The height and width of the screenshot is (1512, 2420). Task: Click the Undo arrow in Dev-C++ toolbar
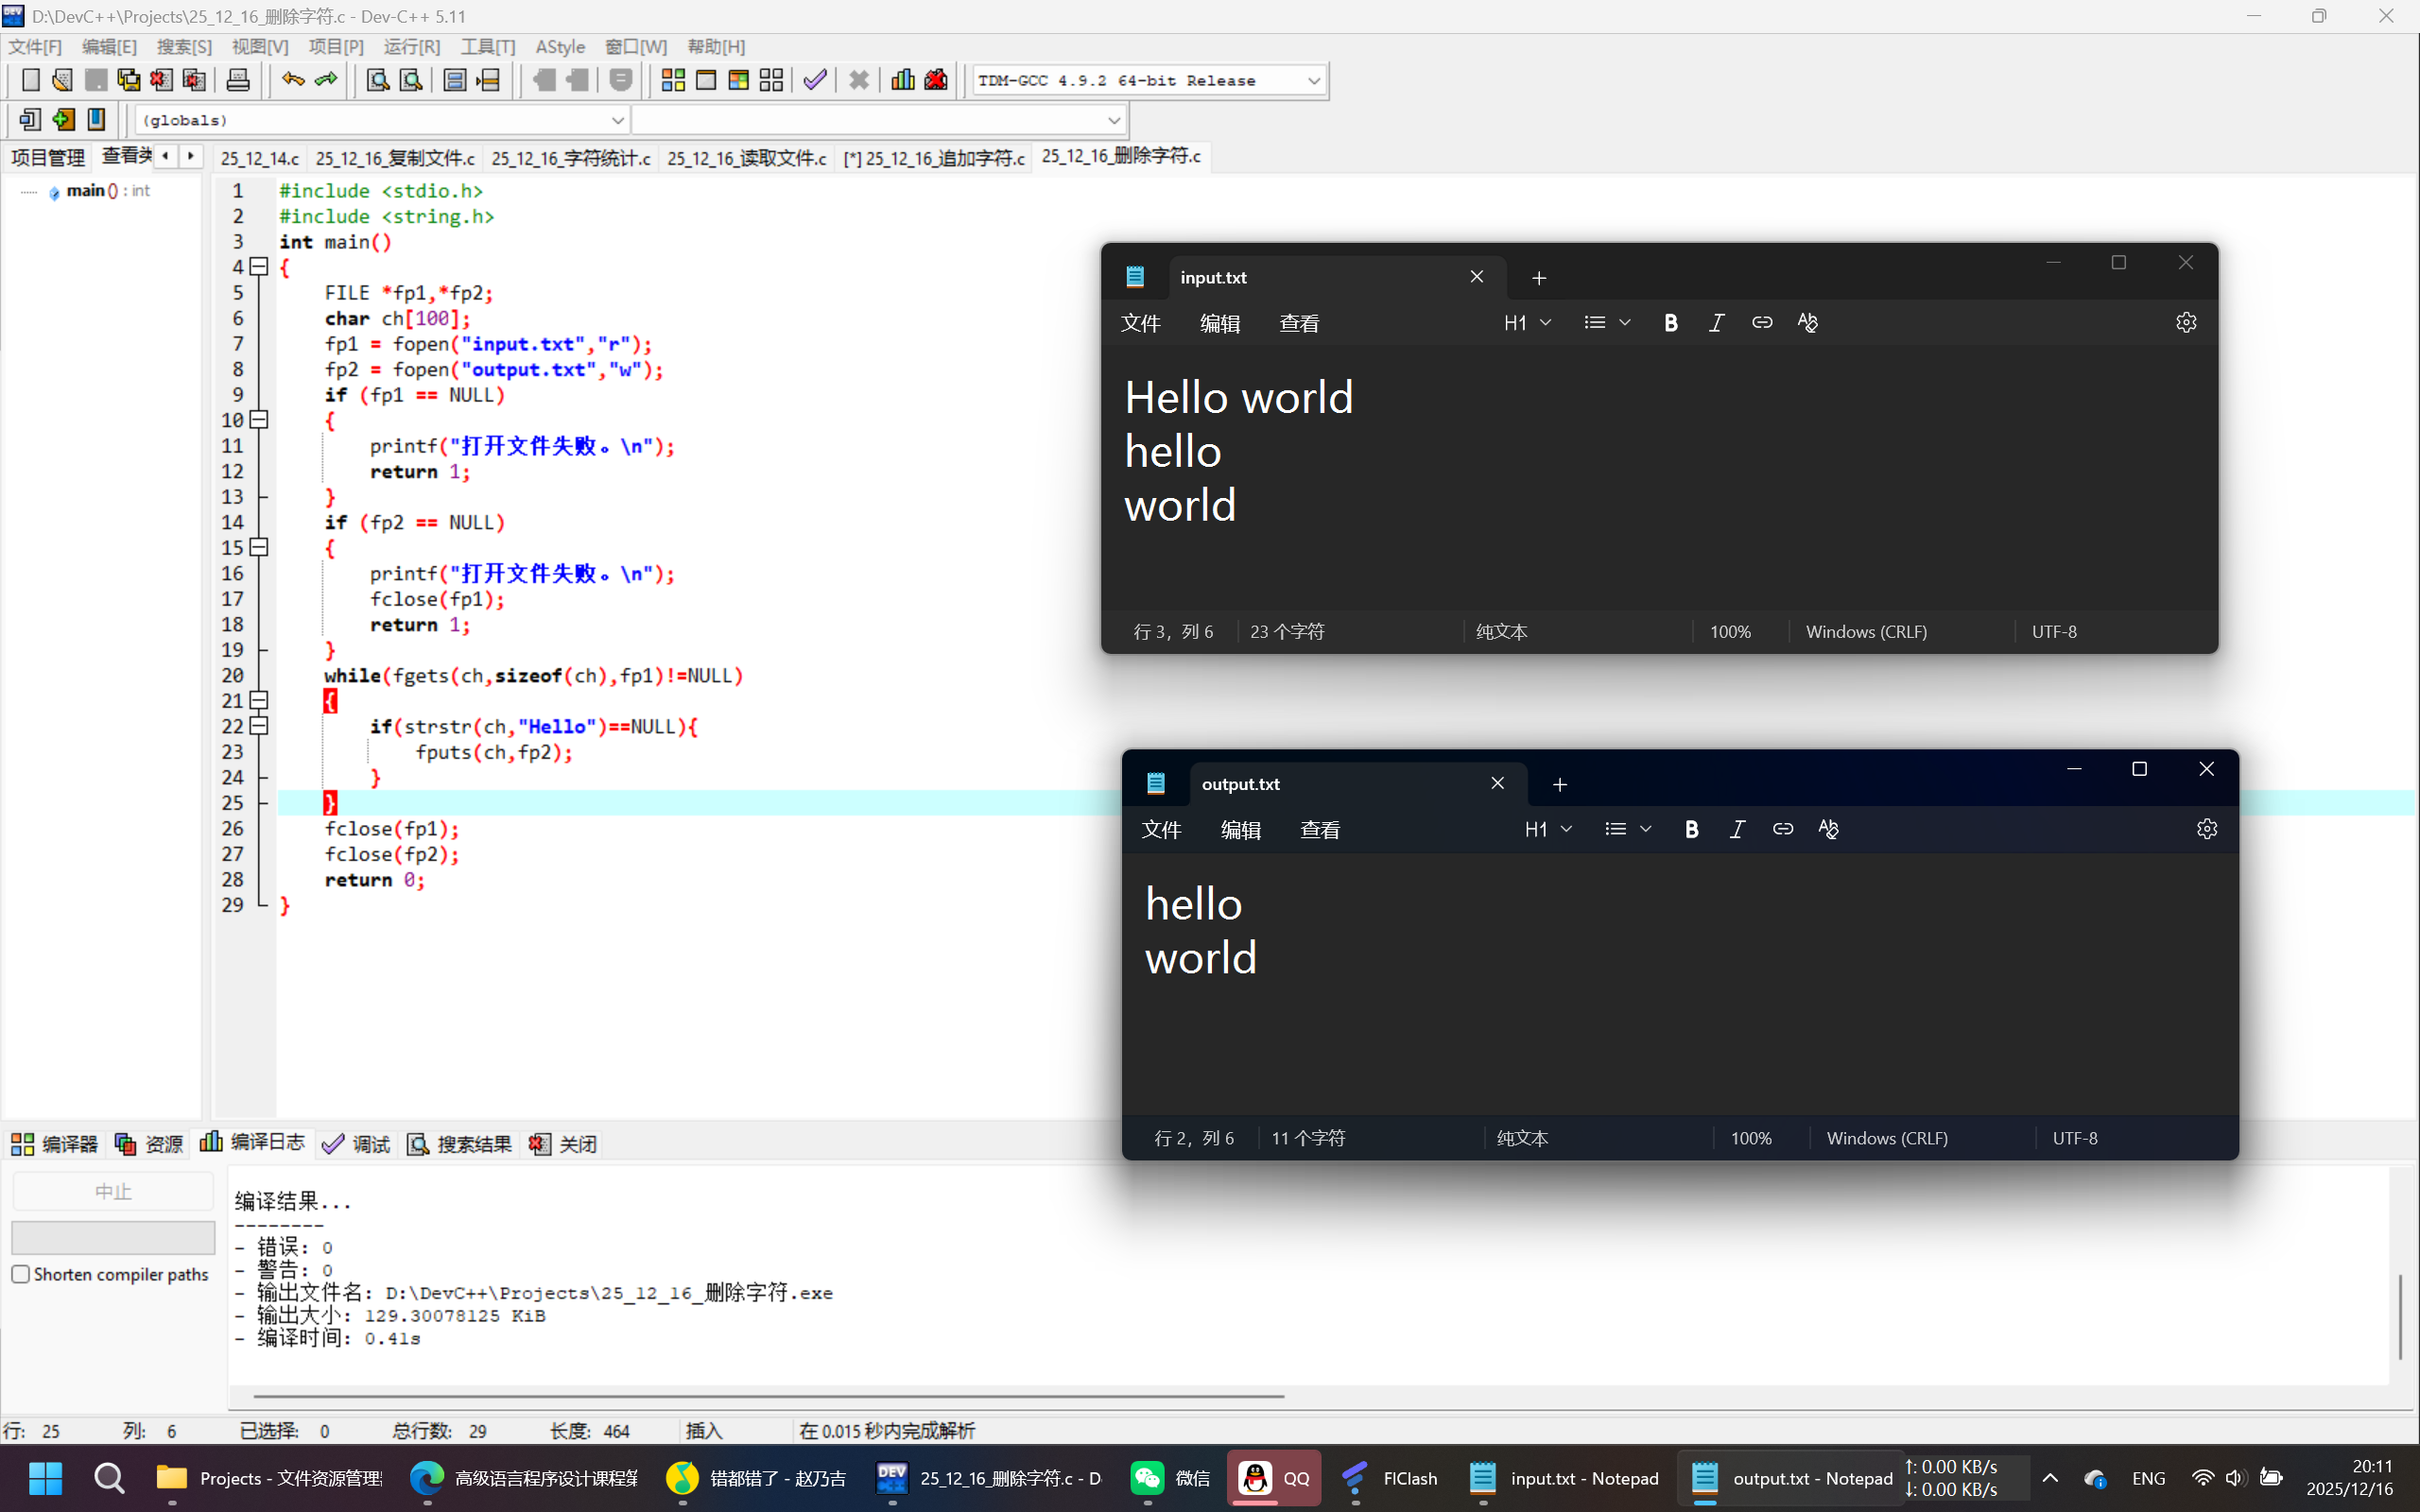292,80
